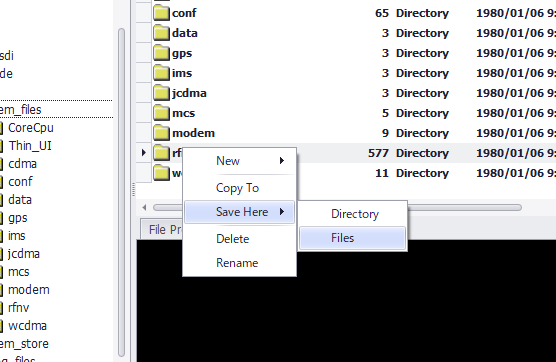Click the modem folder icon in file list
The height and width of the screenshot is (362, 556).
161,133
